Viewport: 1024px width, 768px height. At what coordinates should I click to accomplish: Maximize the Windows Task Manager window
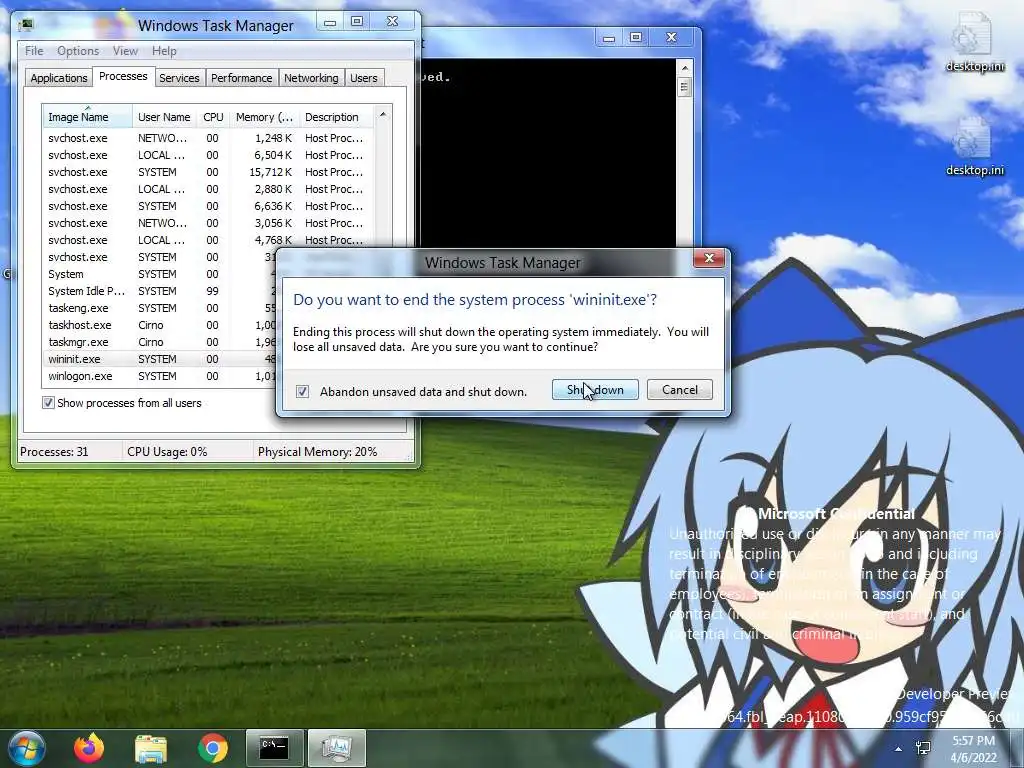(357, 22)
